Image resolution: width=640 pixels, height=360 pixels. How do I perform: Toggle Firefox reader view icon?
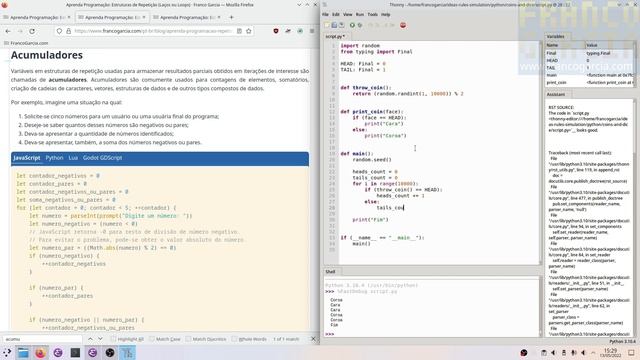click(x=239, y=31)
